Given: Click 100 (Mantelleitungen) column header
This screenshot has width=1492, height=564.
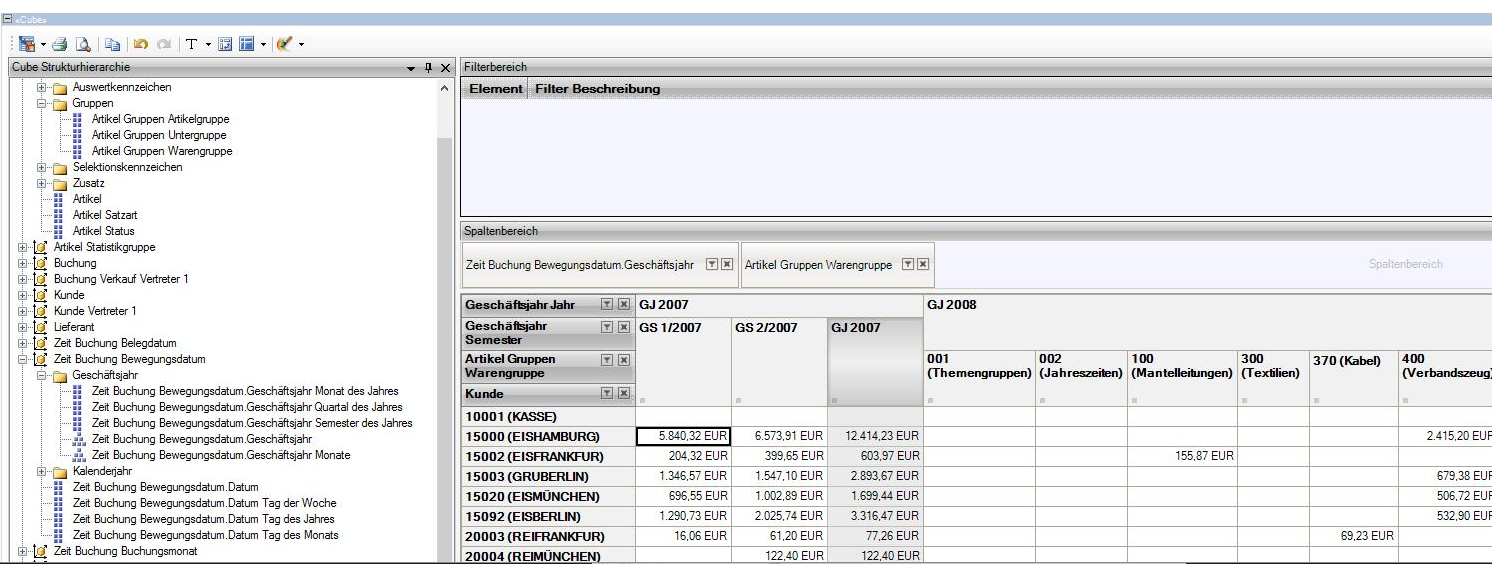Looking at the screenshot, I should point(1182,377).
